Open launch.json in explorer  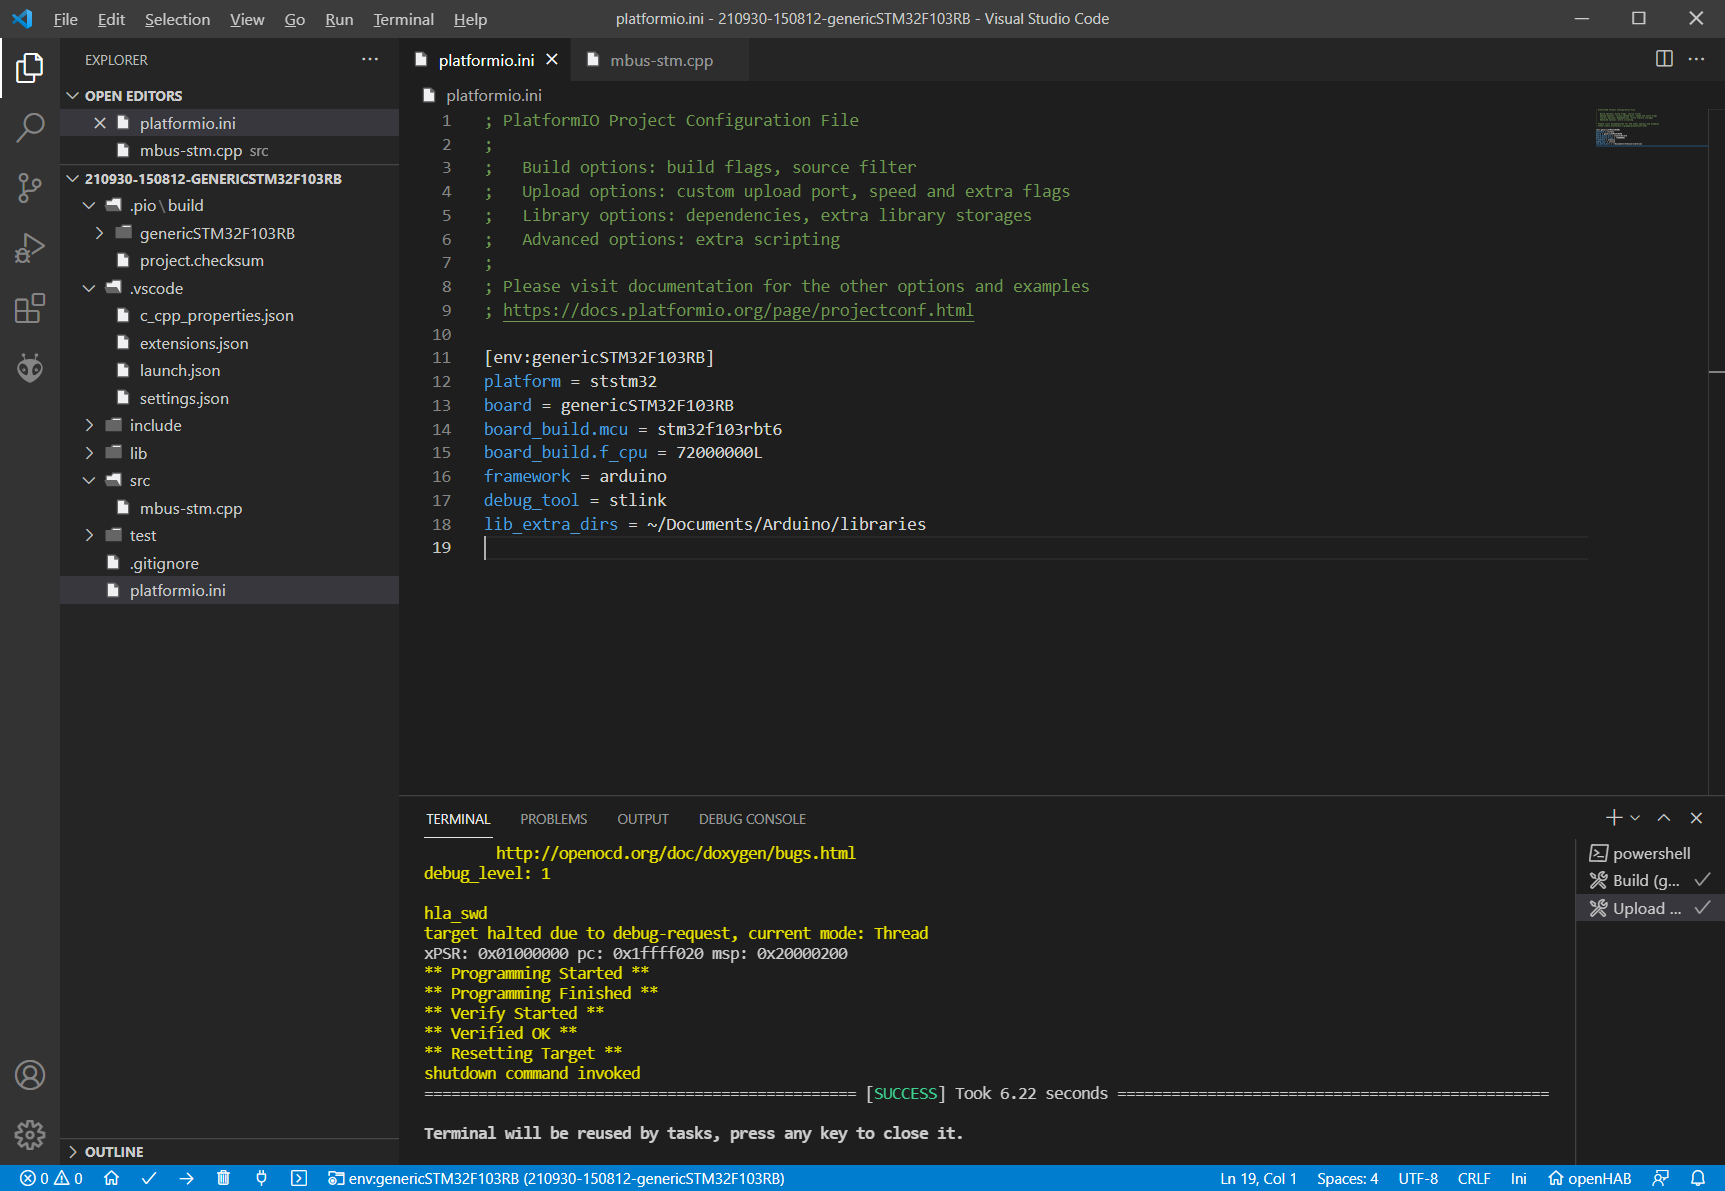tap(230, 370)
